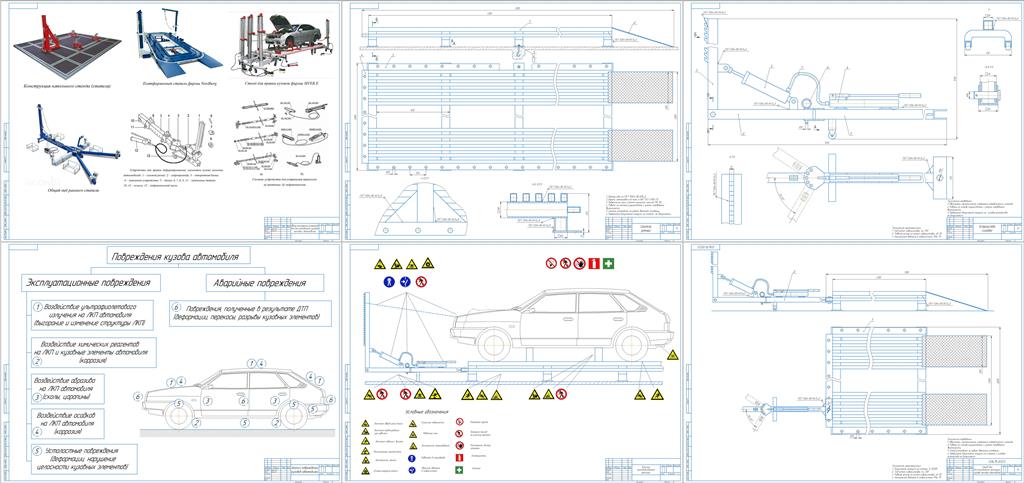Click the circled number 6 in the accident damage box
Viewport: 1024px width, 483px height.
175,307
